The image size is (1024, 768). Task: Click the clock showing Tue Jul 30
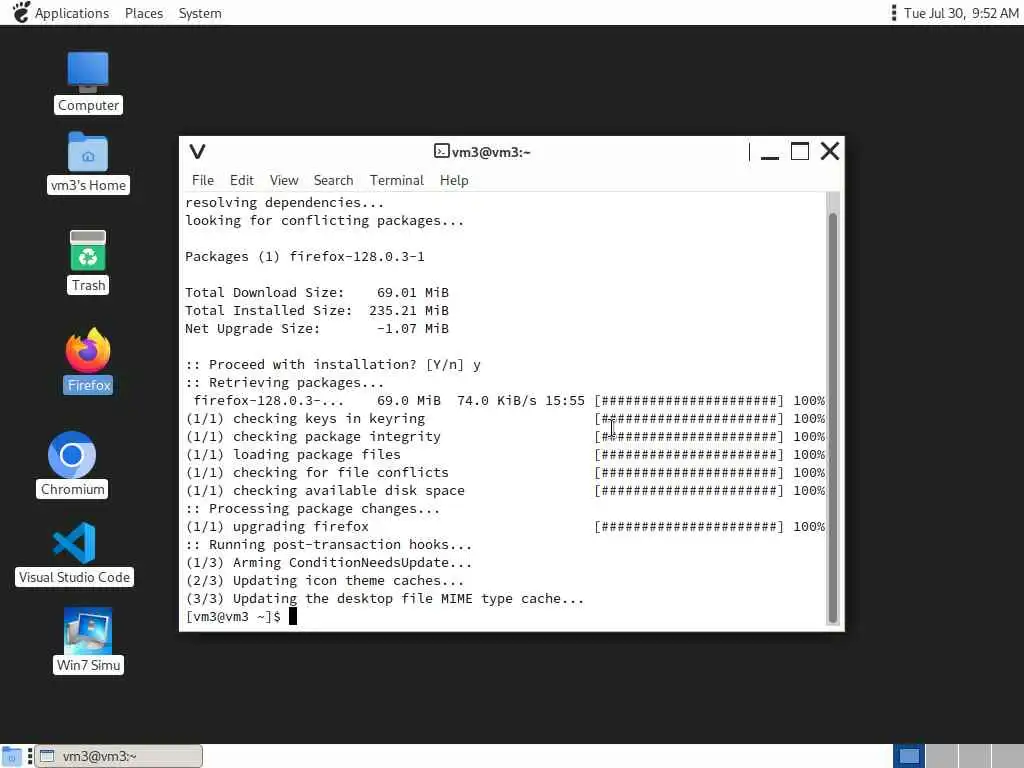click(961, 13)
